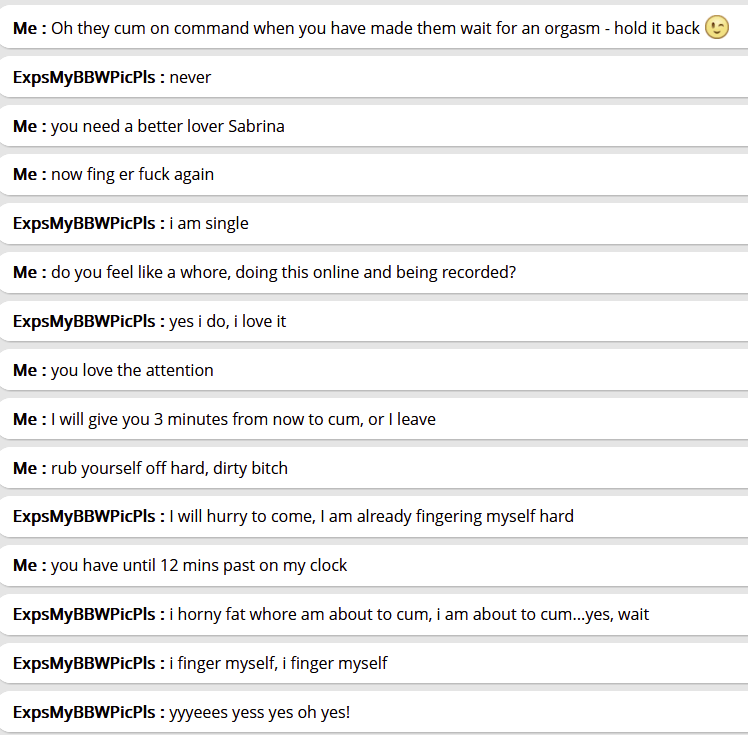
Task: Click the ExpsMyBBWPicPls username on the final message
Action: tap(85, 712)
